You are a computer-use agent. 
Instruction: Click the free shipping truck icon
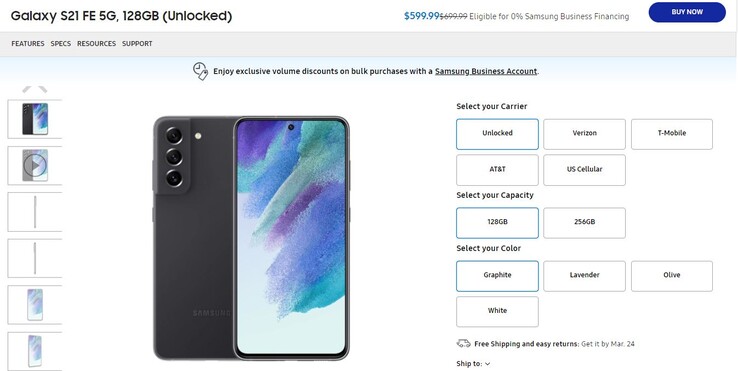pos(463,344)
